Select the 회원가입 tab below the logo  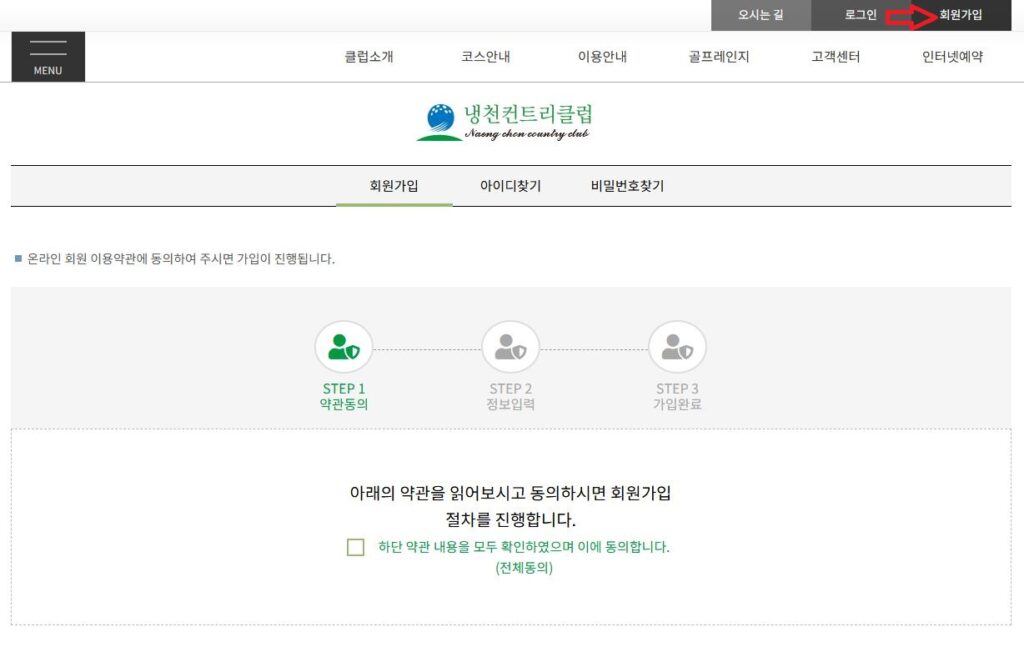[x=395, y=186]
